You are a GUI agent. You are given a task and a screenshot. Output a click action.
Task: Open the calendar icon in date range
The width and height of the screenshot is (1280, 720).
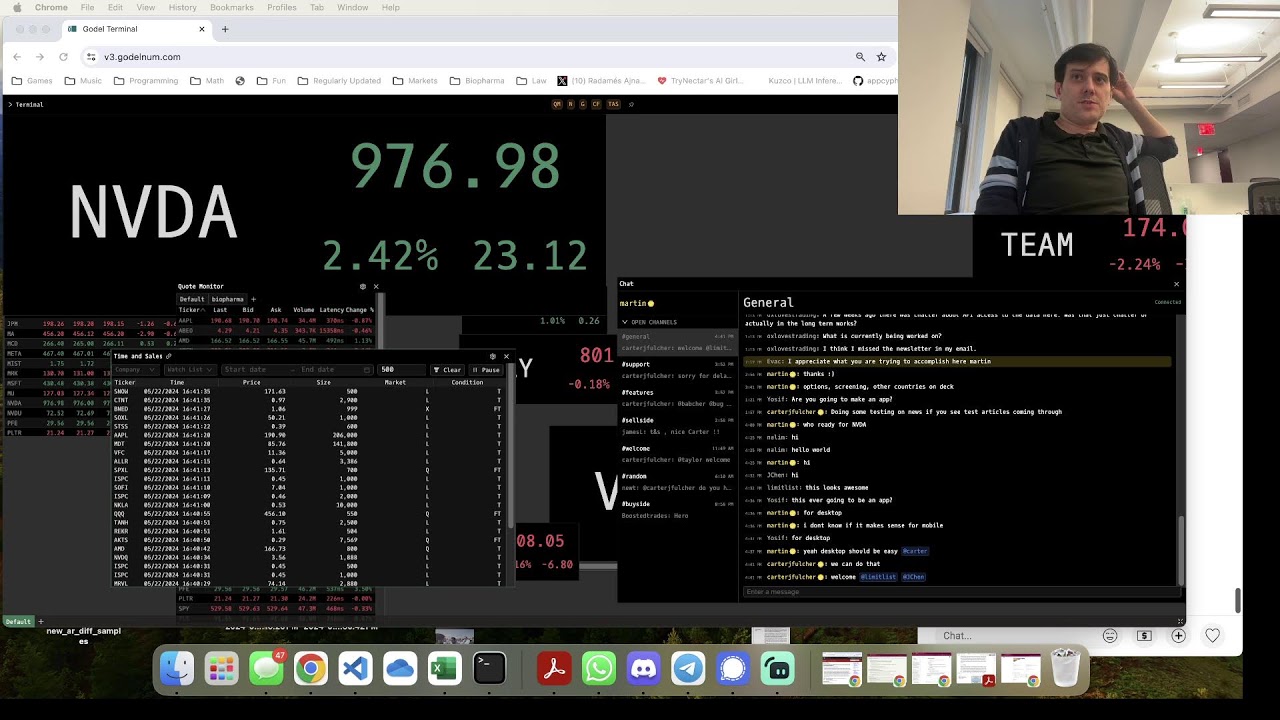(x=367, y=370)
